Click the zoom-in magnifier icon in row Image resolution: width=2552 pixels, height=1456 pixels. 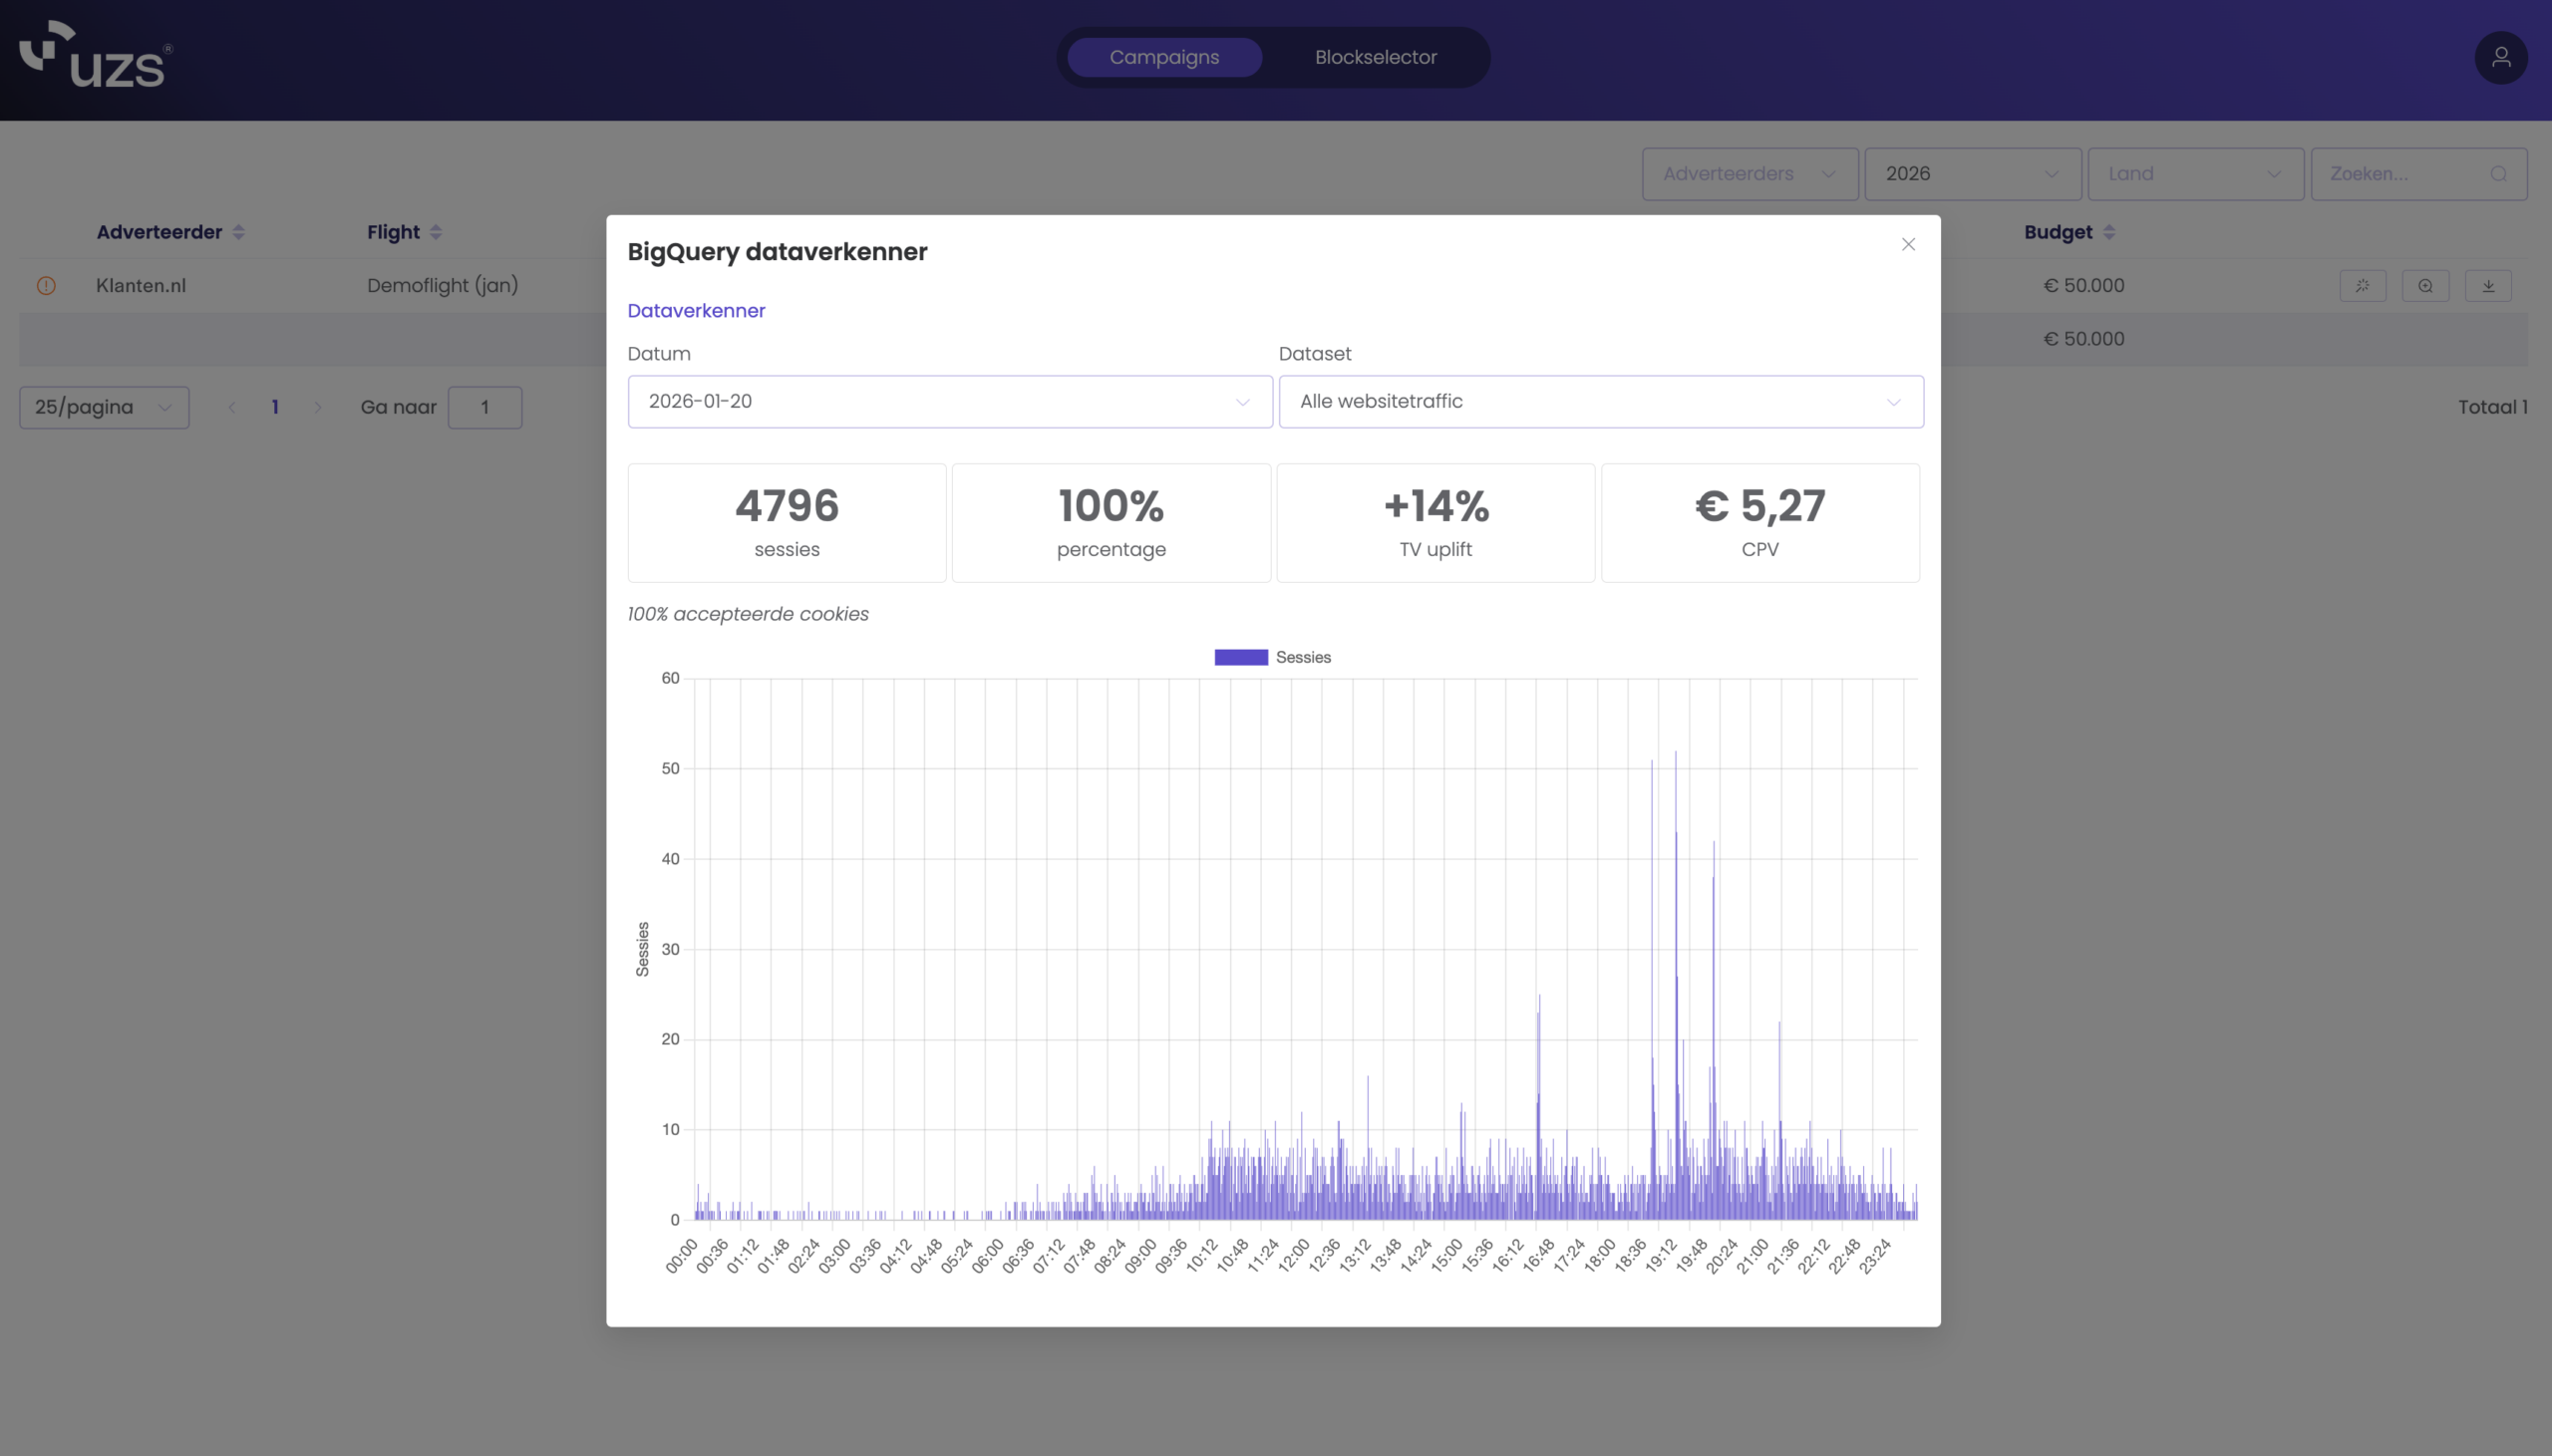pyautogui.click(x=2425, y=286)
